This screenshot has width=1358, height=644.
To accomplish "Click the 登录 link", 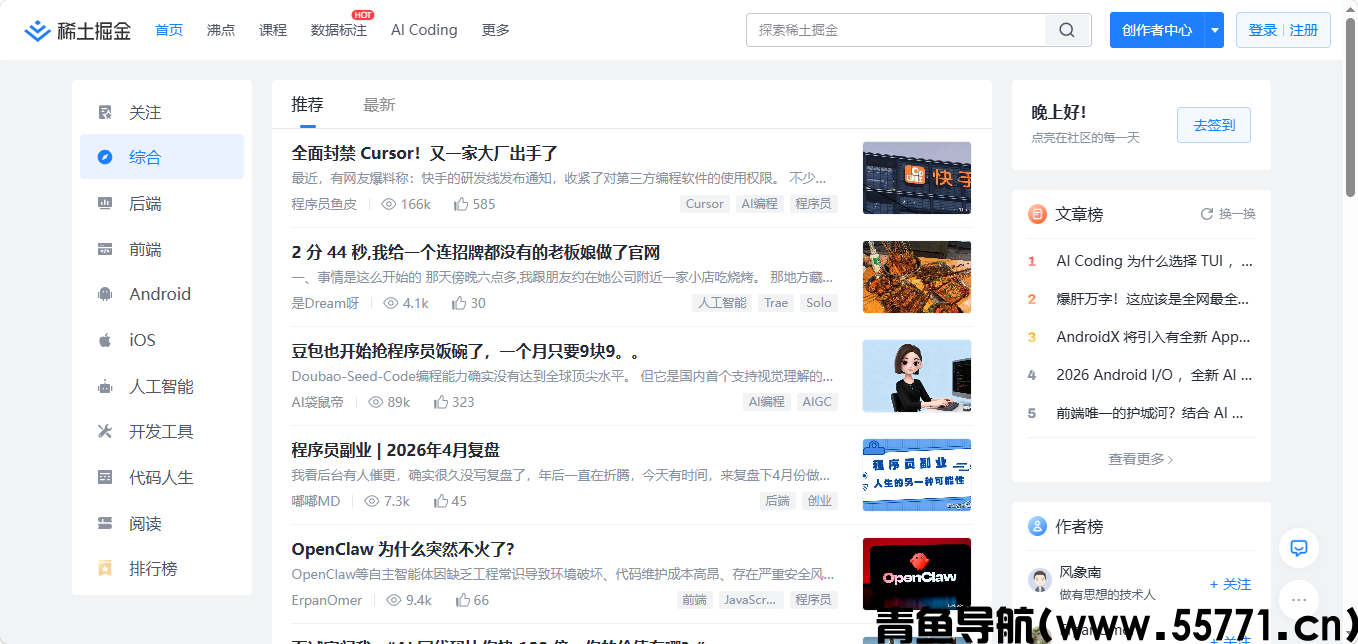I will coord(1263,30).
